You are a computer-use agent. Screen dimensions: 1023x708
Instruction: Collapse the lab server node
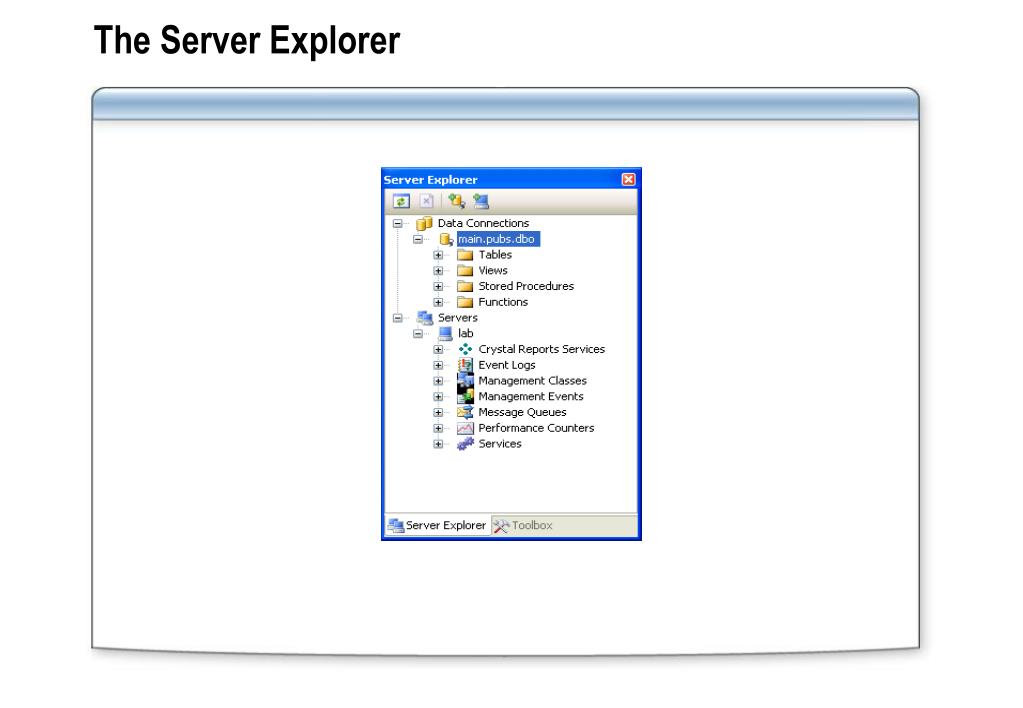point(418,333)
